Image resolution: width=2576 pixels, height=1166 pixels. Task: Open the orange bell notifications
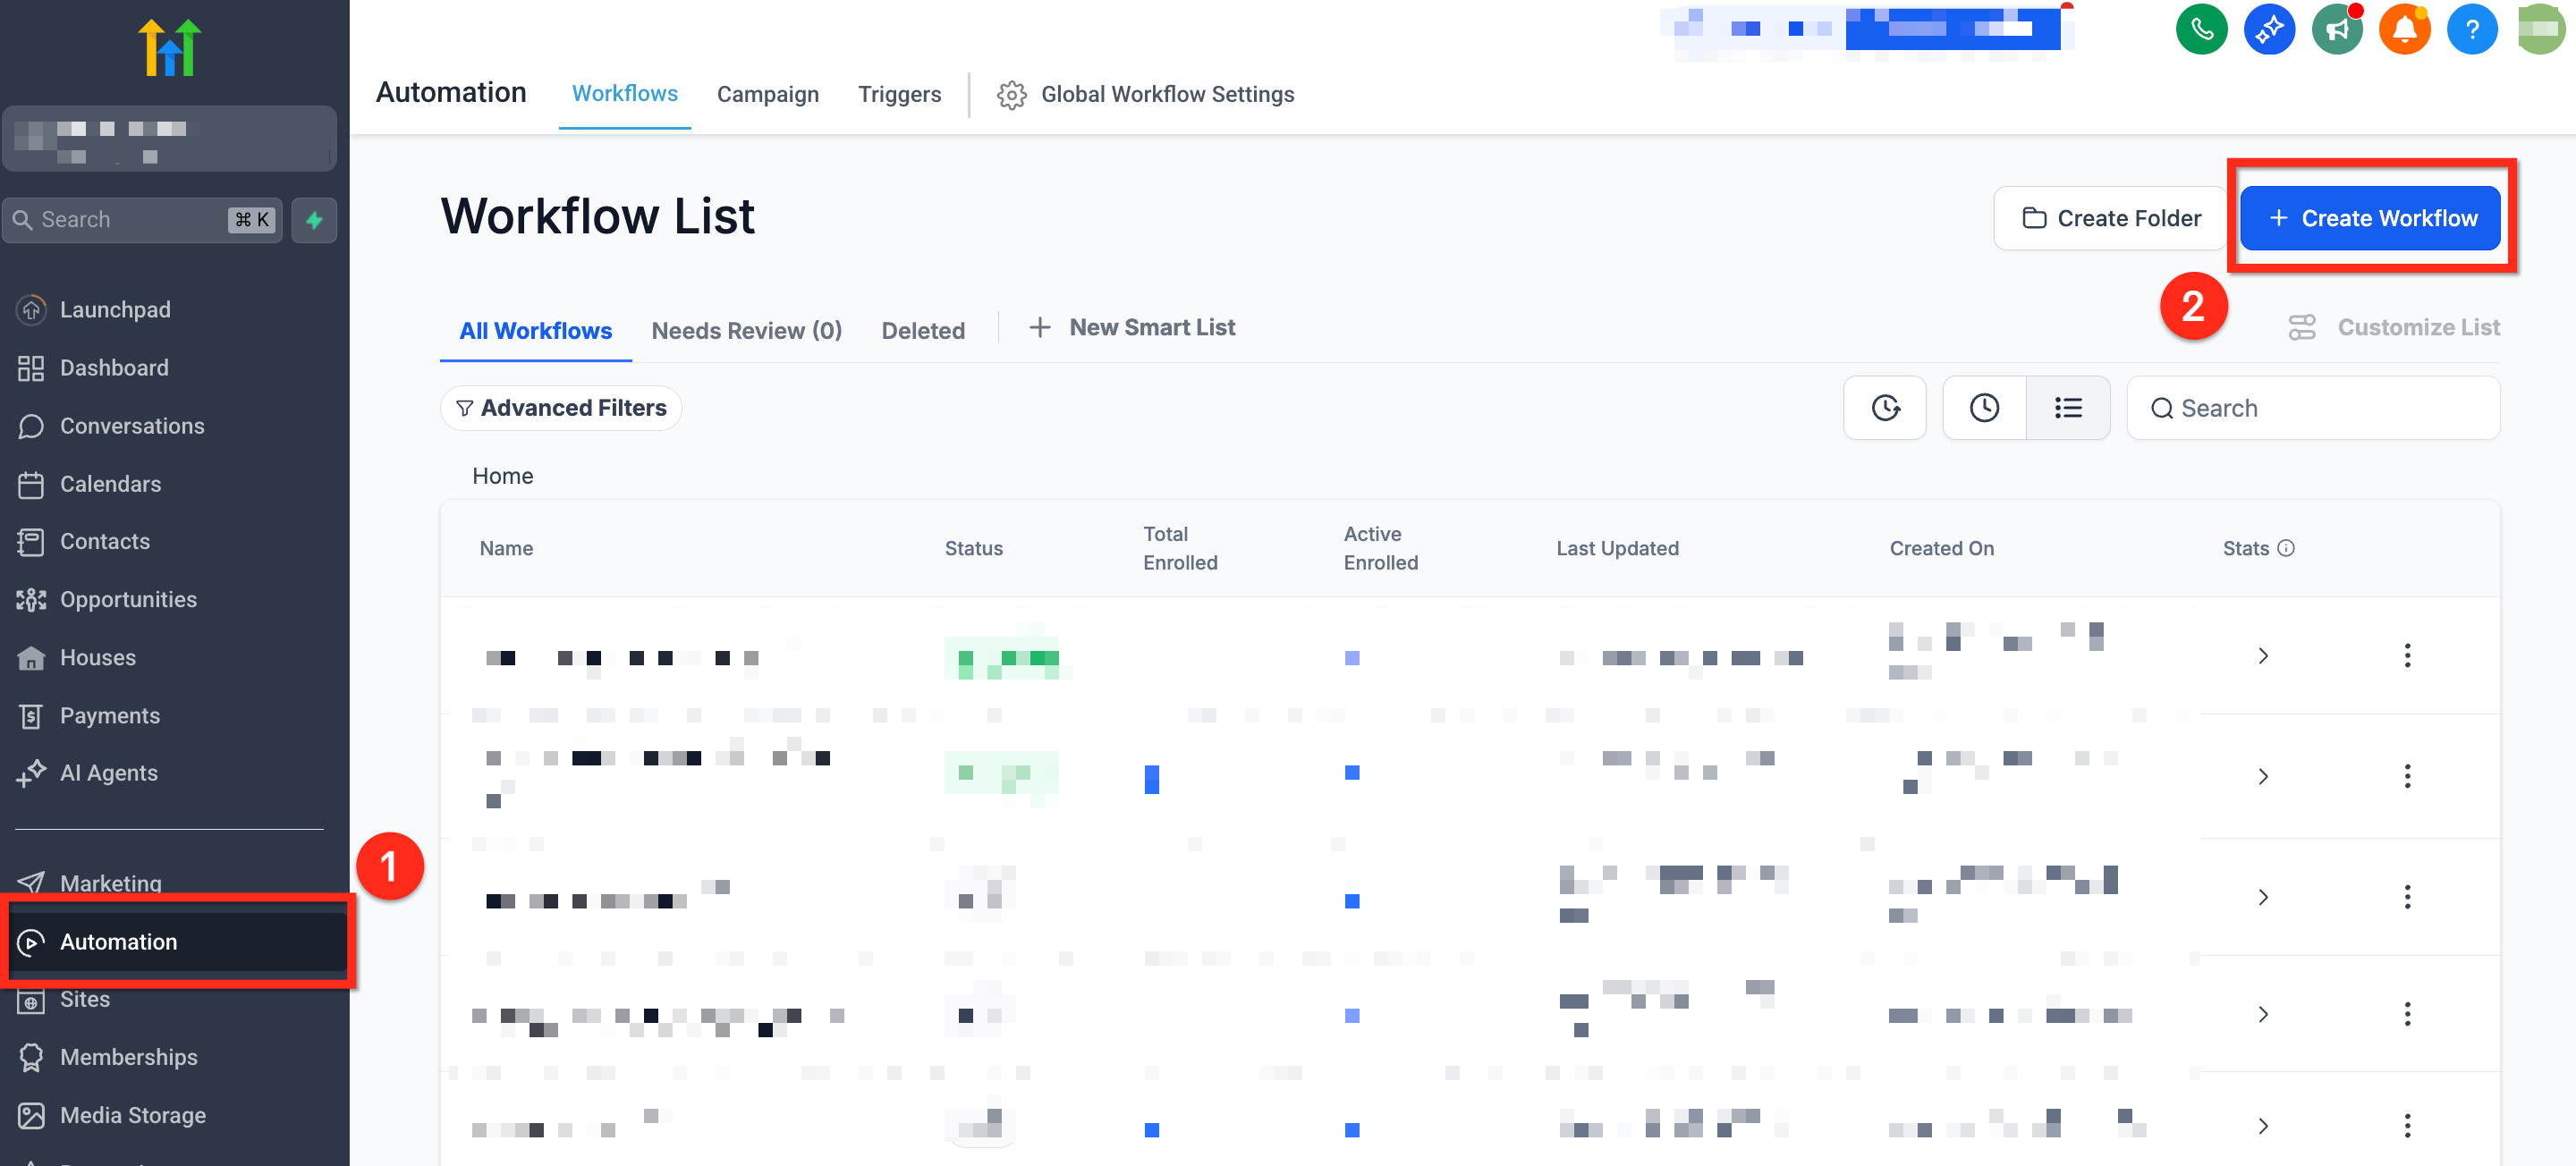(x=2403, y=29)
